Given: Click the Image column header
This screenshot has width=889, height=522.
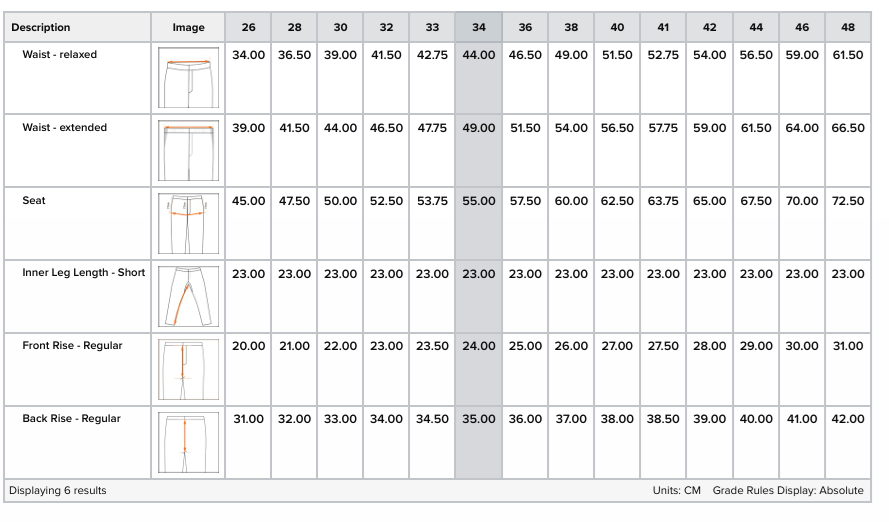Looking at the screenshot, I should coord(188,27).
